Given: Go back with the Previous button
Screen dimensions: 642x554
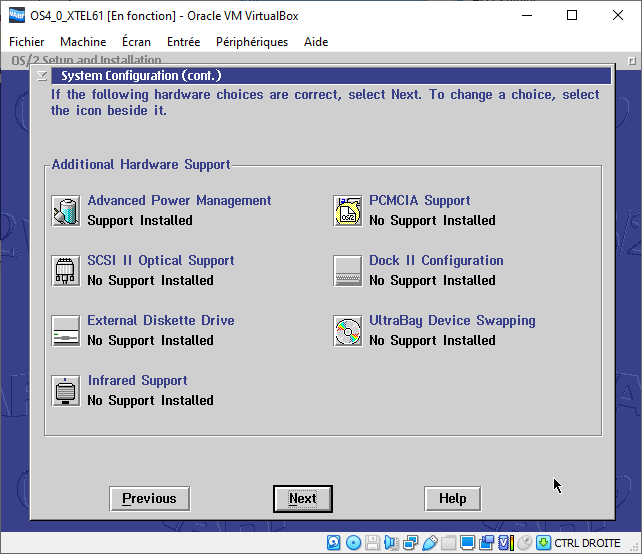Looking at the screenshot, I should coord(149,499).
